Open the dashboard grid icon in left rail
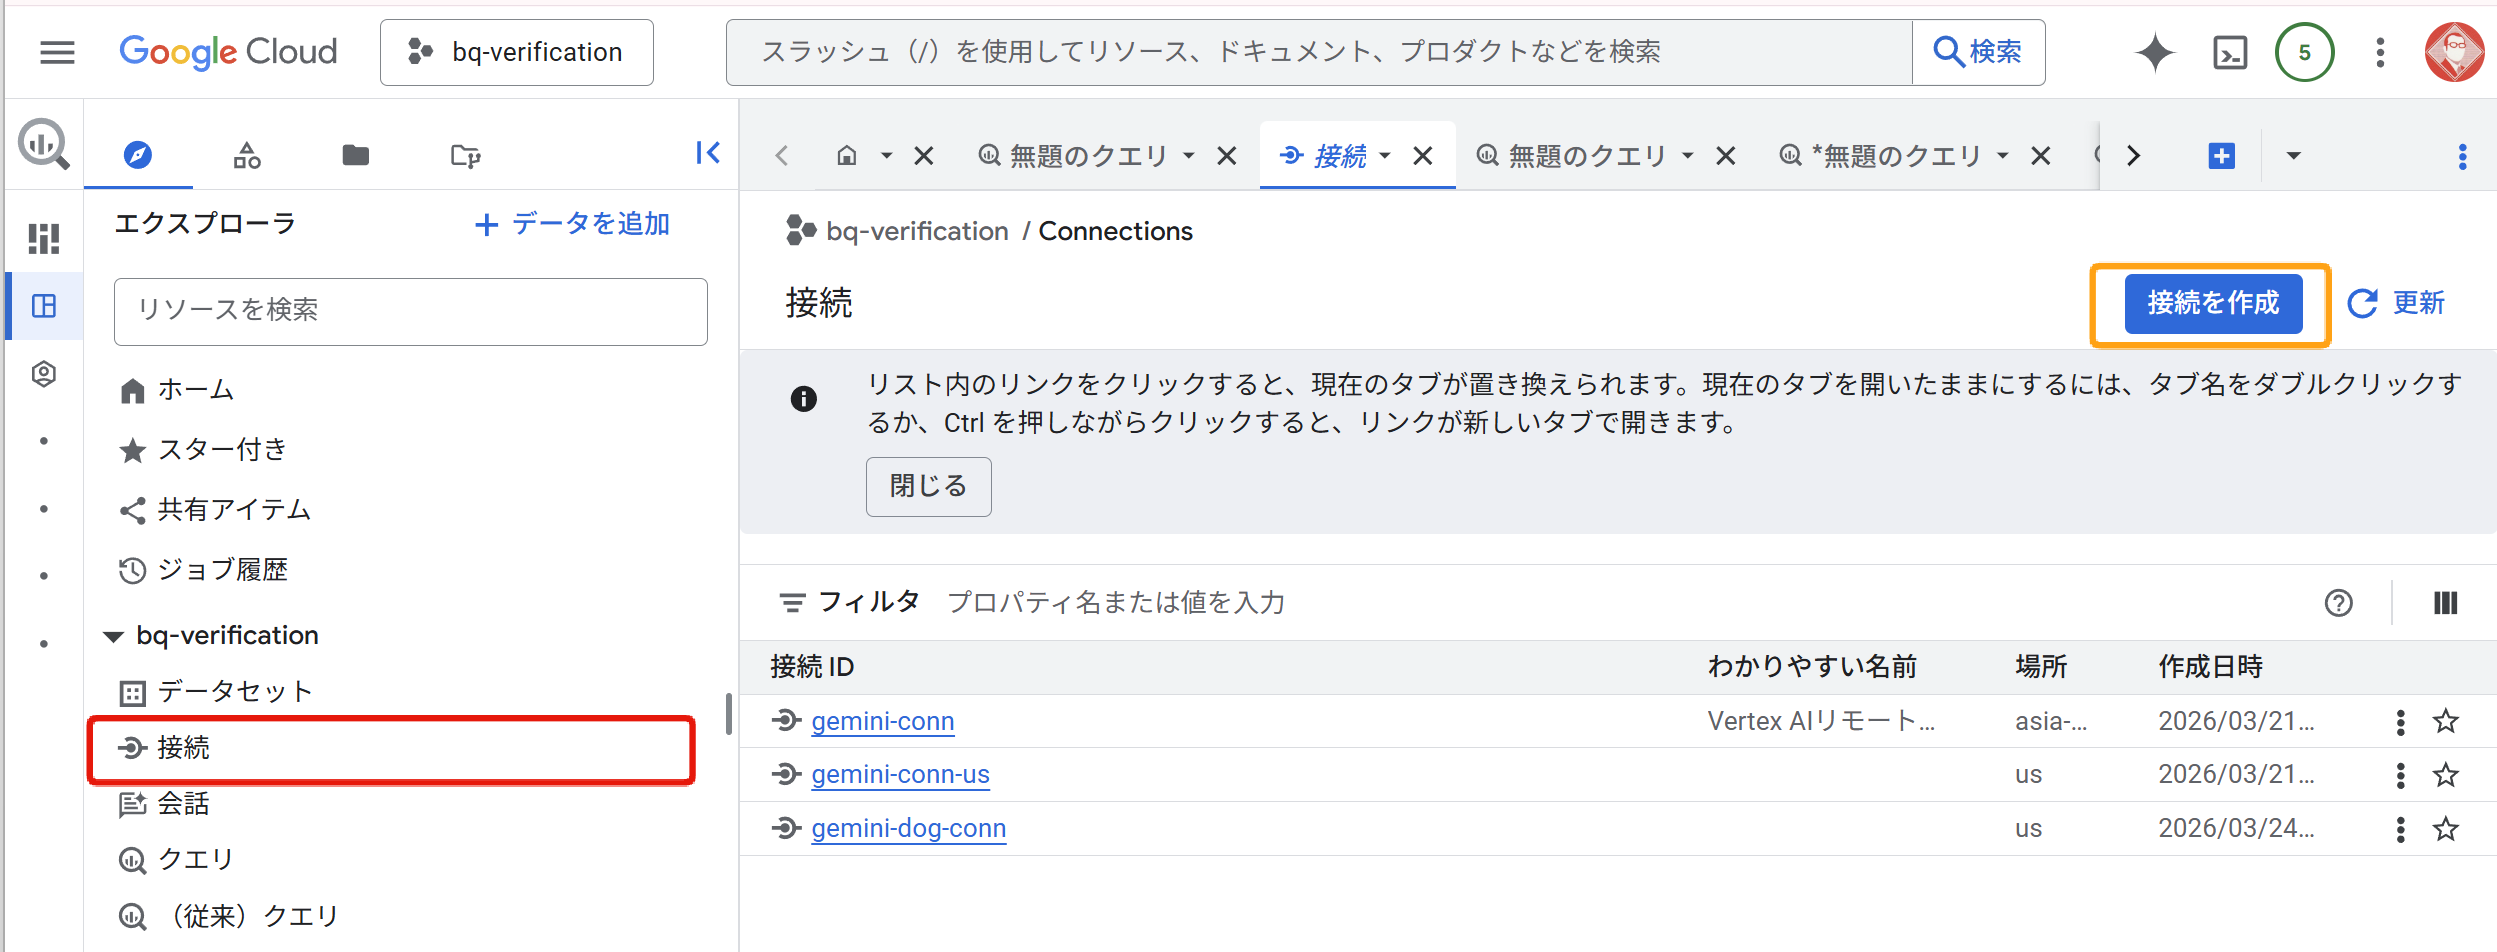Image resolution: width=2497 pixels, height=952 pixels. pyautogui.click(x=43, y=238)
